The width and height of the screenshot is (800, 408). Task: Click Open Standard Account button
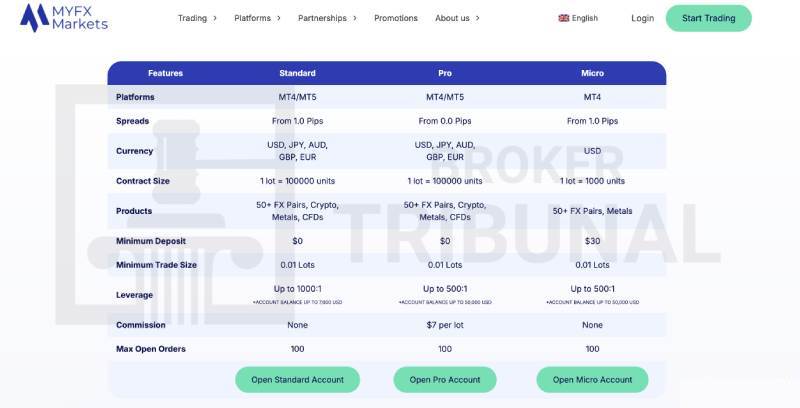[x=297, y=379]
